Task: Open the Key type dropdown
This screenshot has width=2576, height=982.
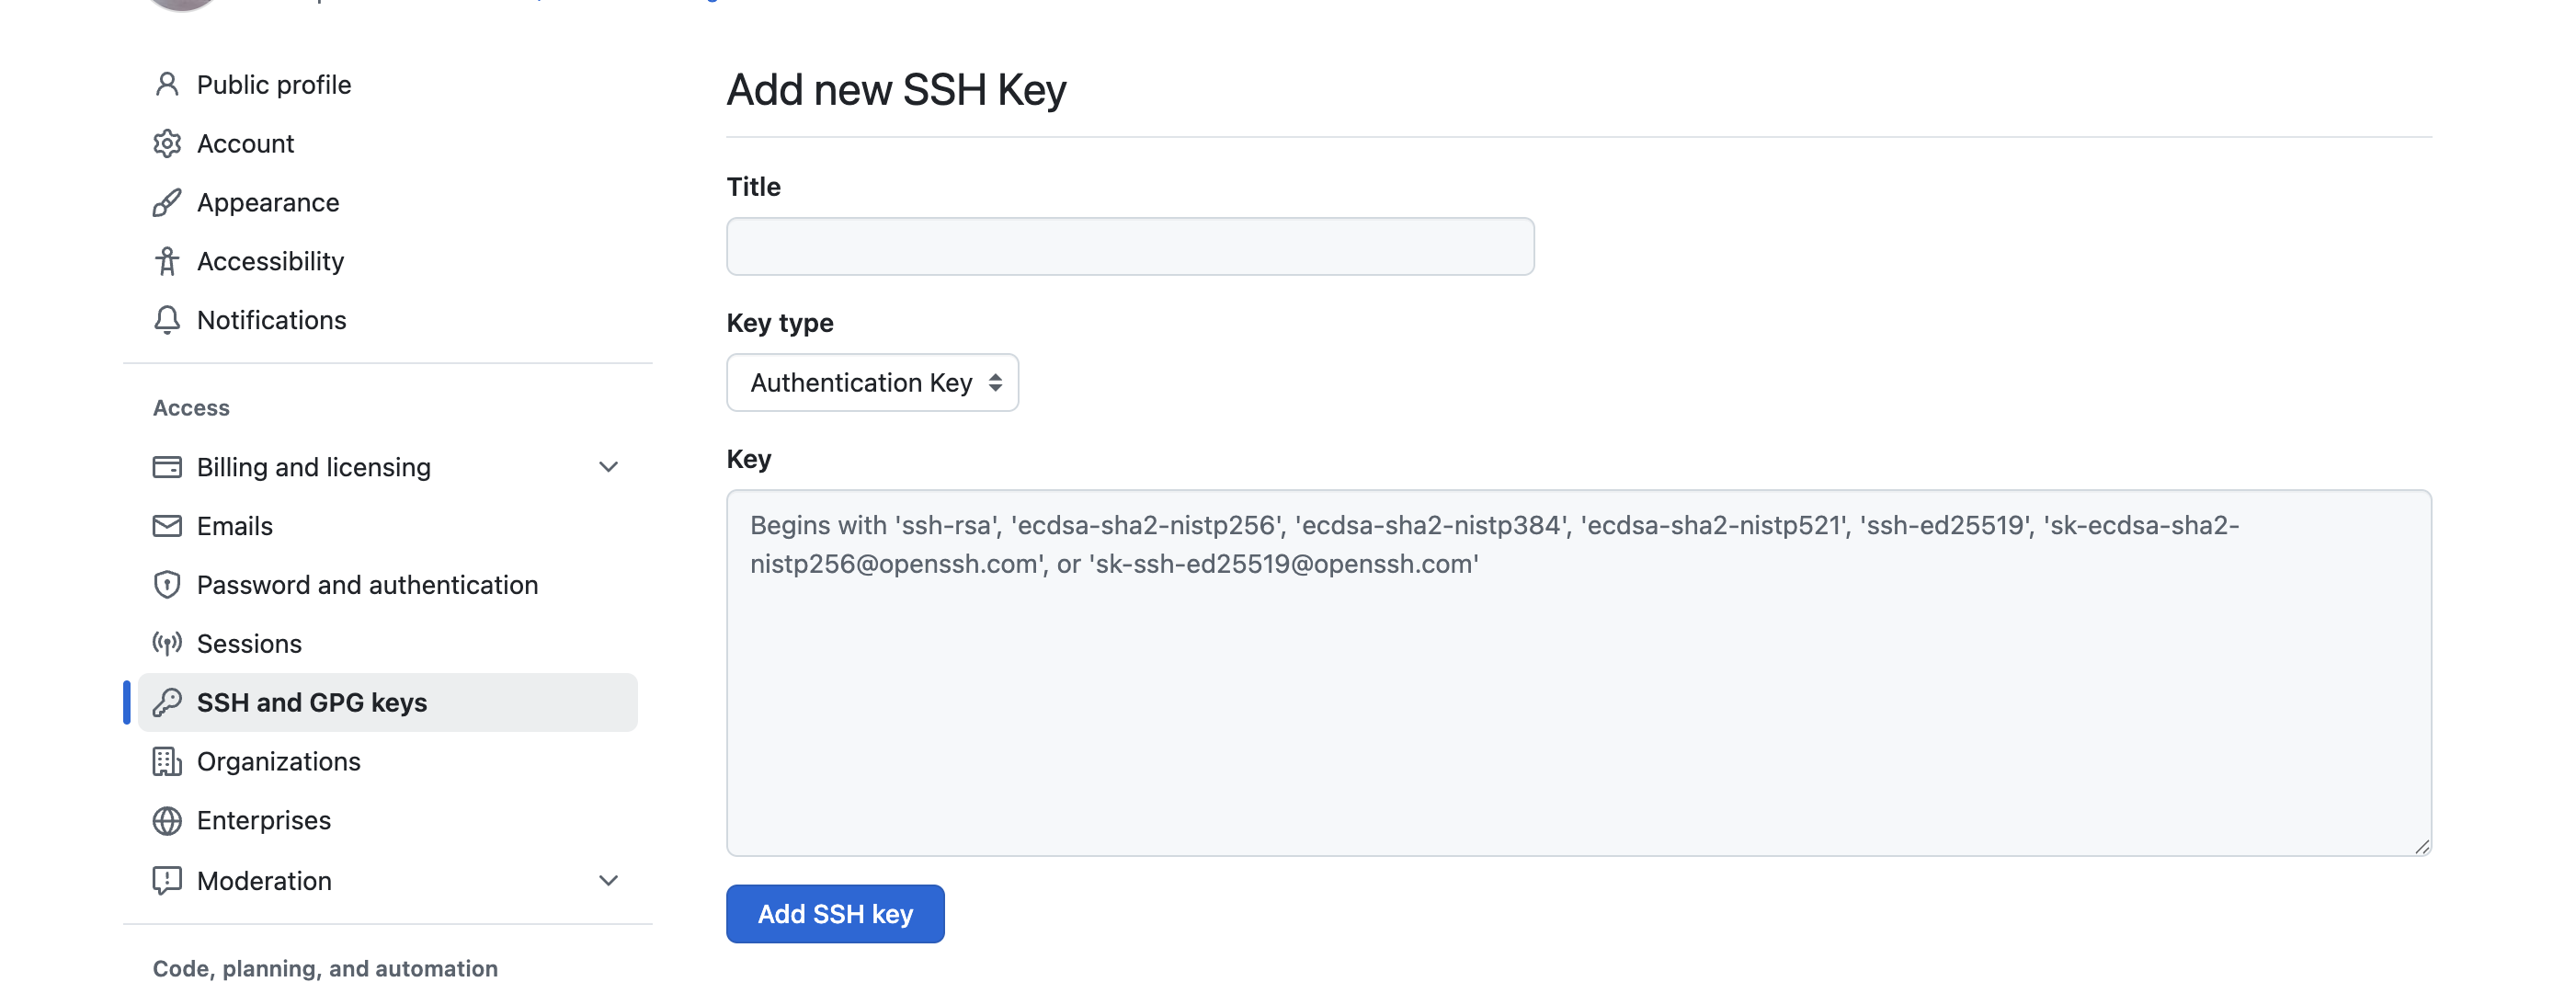Action: [872, 383]
